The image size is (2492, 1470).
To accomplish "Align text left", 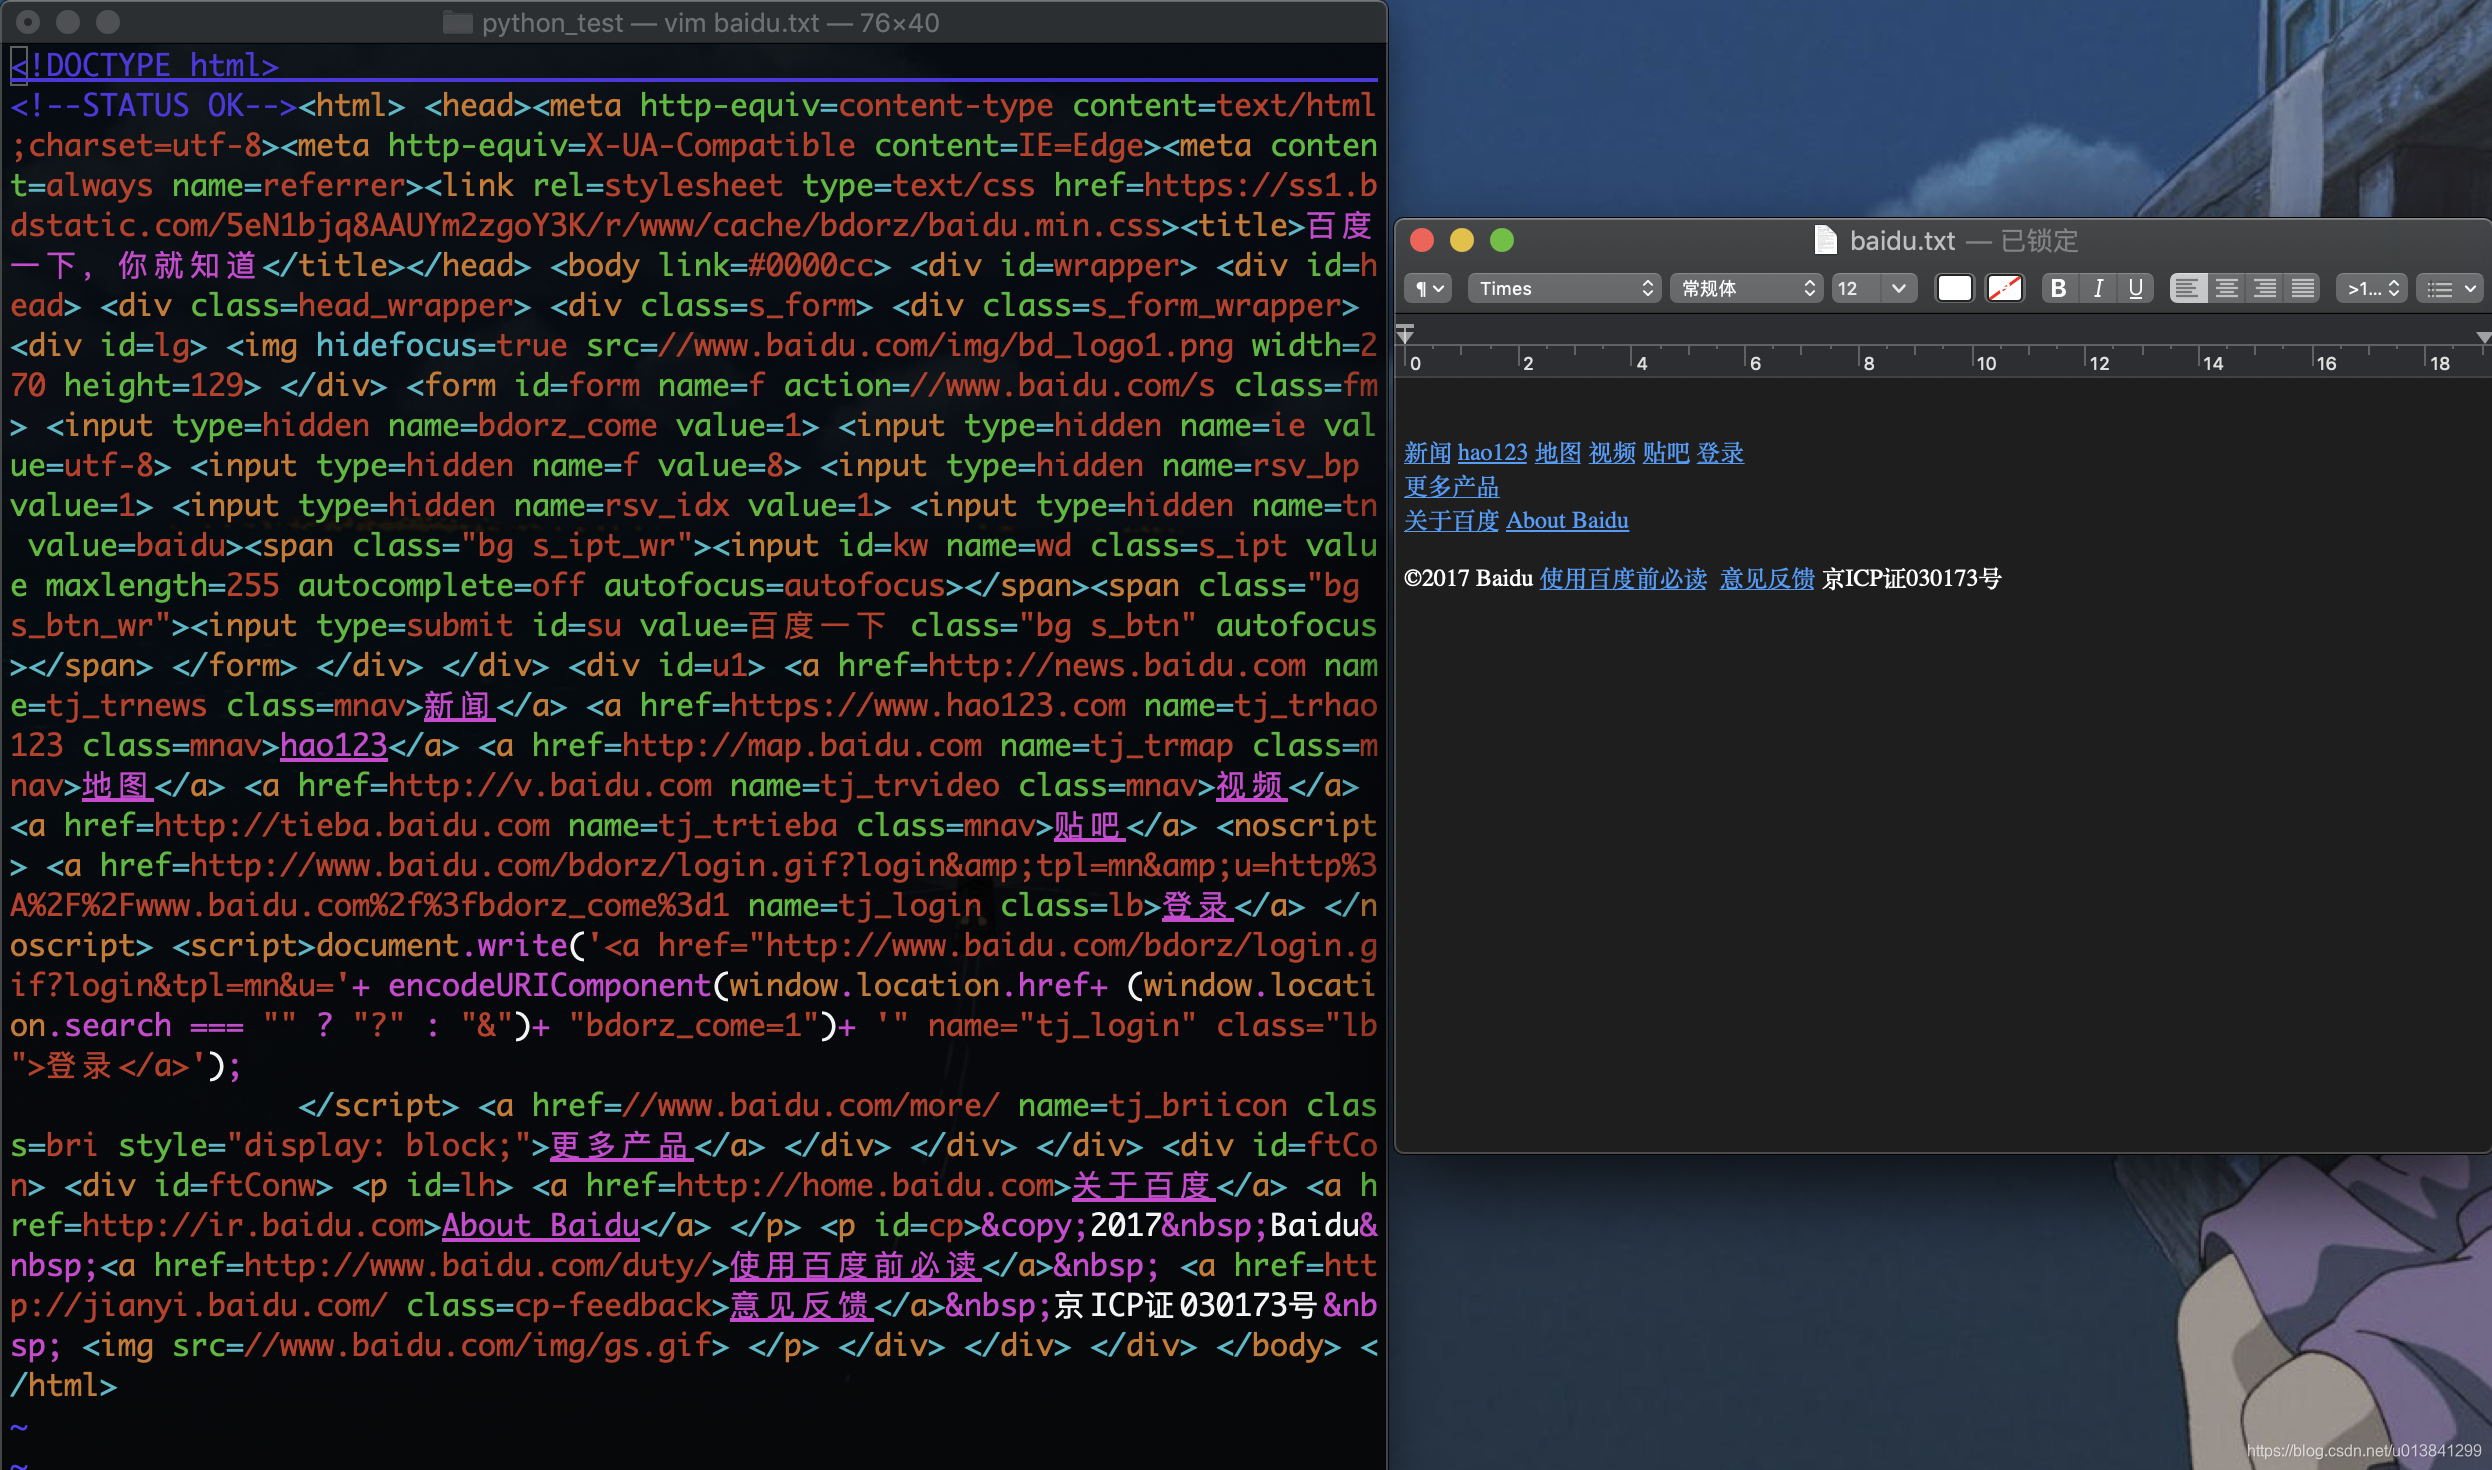I will 2188,289.
